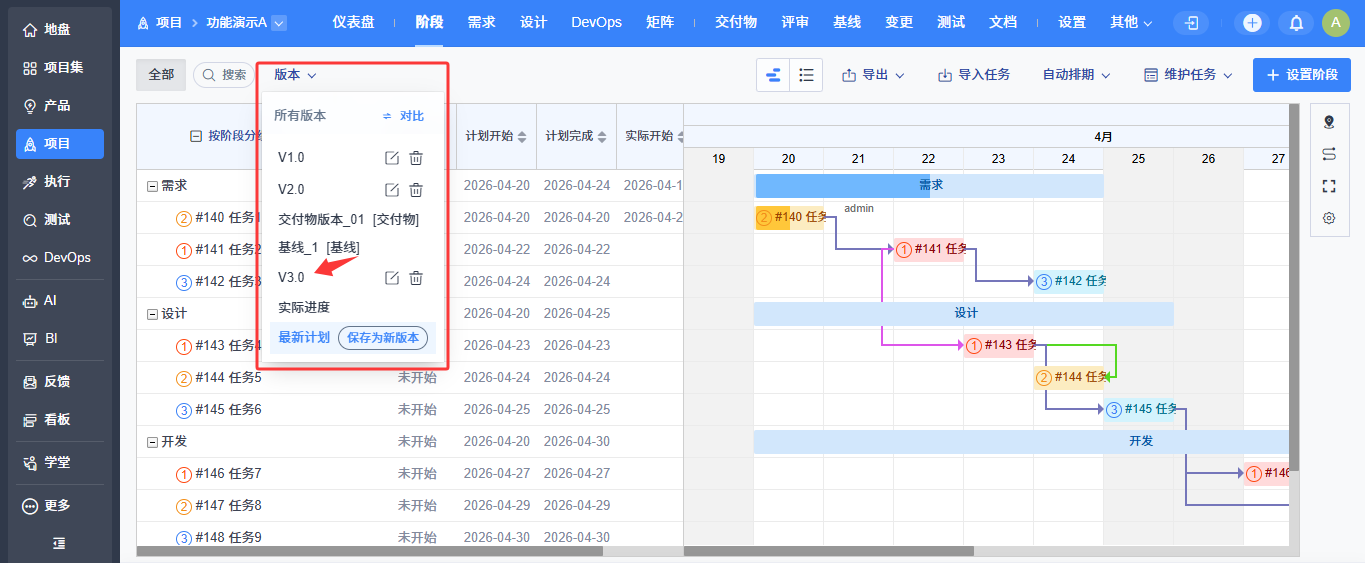Click the 搜索 search field
1365x563 pixels.
223,75
